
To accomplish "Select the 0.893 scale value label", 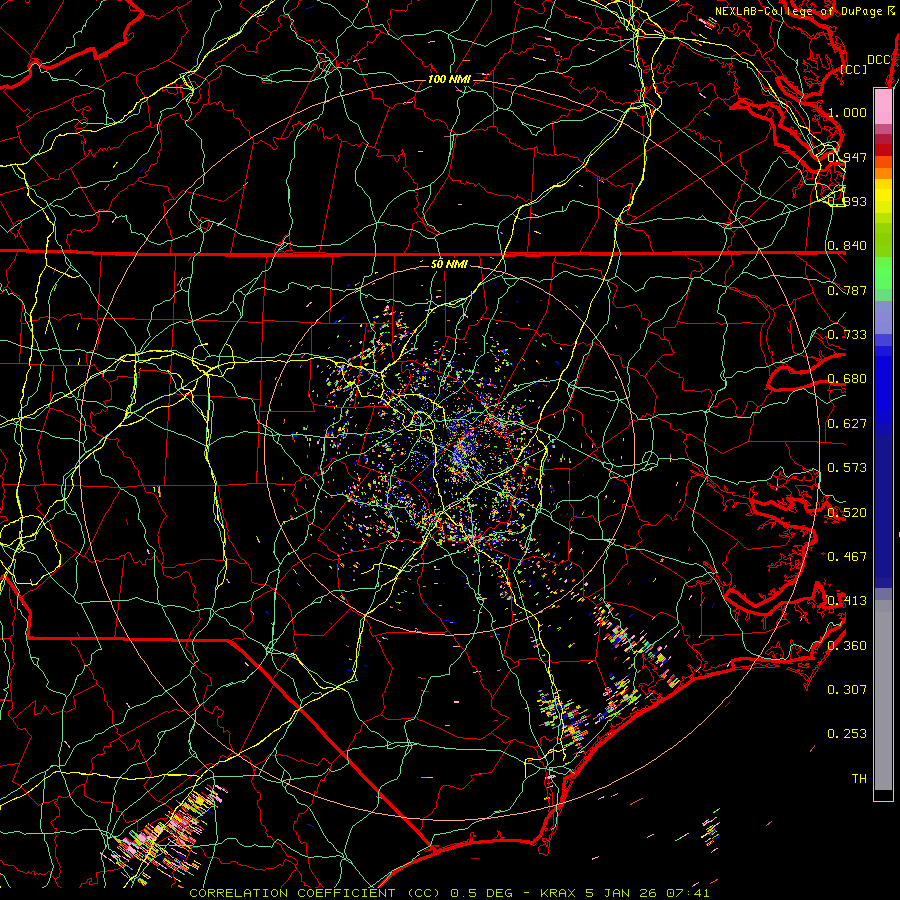I will click(x=847, y=201).
